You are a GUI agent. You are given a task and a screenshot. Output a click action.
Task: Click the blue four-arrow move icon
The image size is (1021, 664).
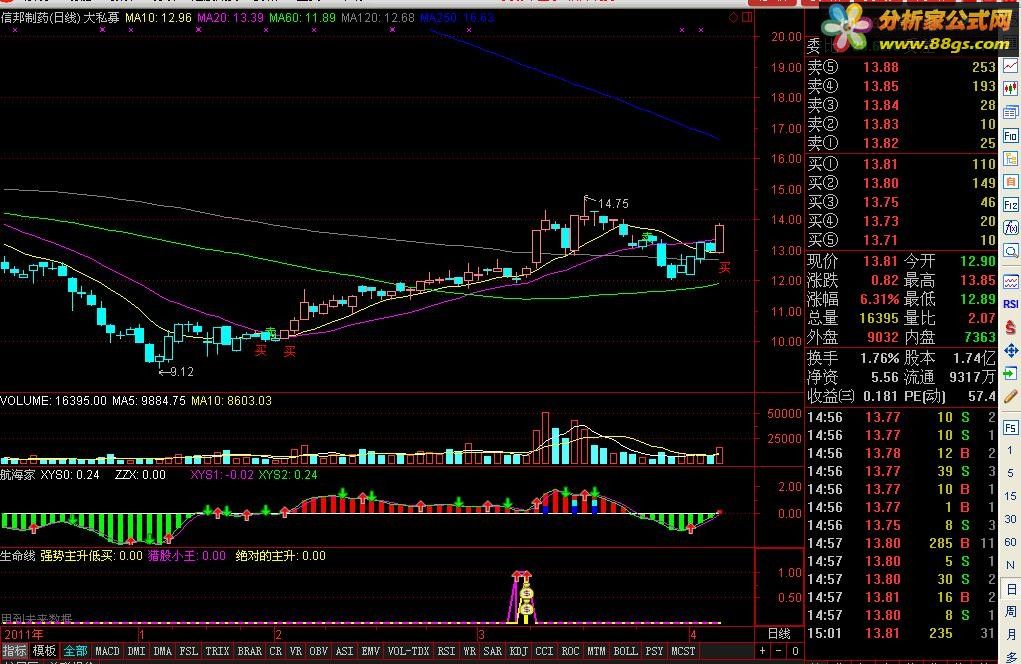(x=1011, y=351)
